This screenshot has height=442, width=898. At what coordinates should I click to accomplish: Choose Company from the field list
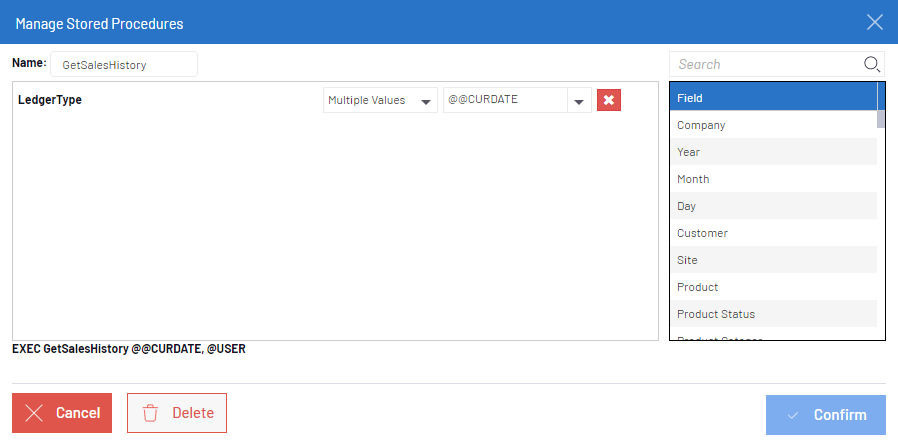[x=772, y=125]
